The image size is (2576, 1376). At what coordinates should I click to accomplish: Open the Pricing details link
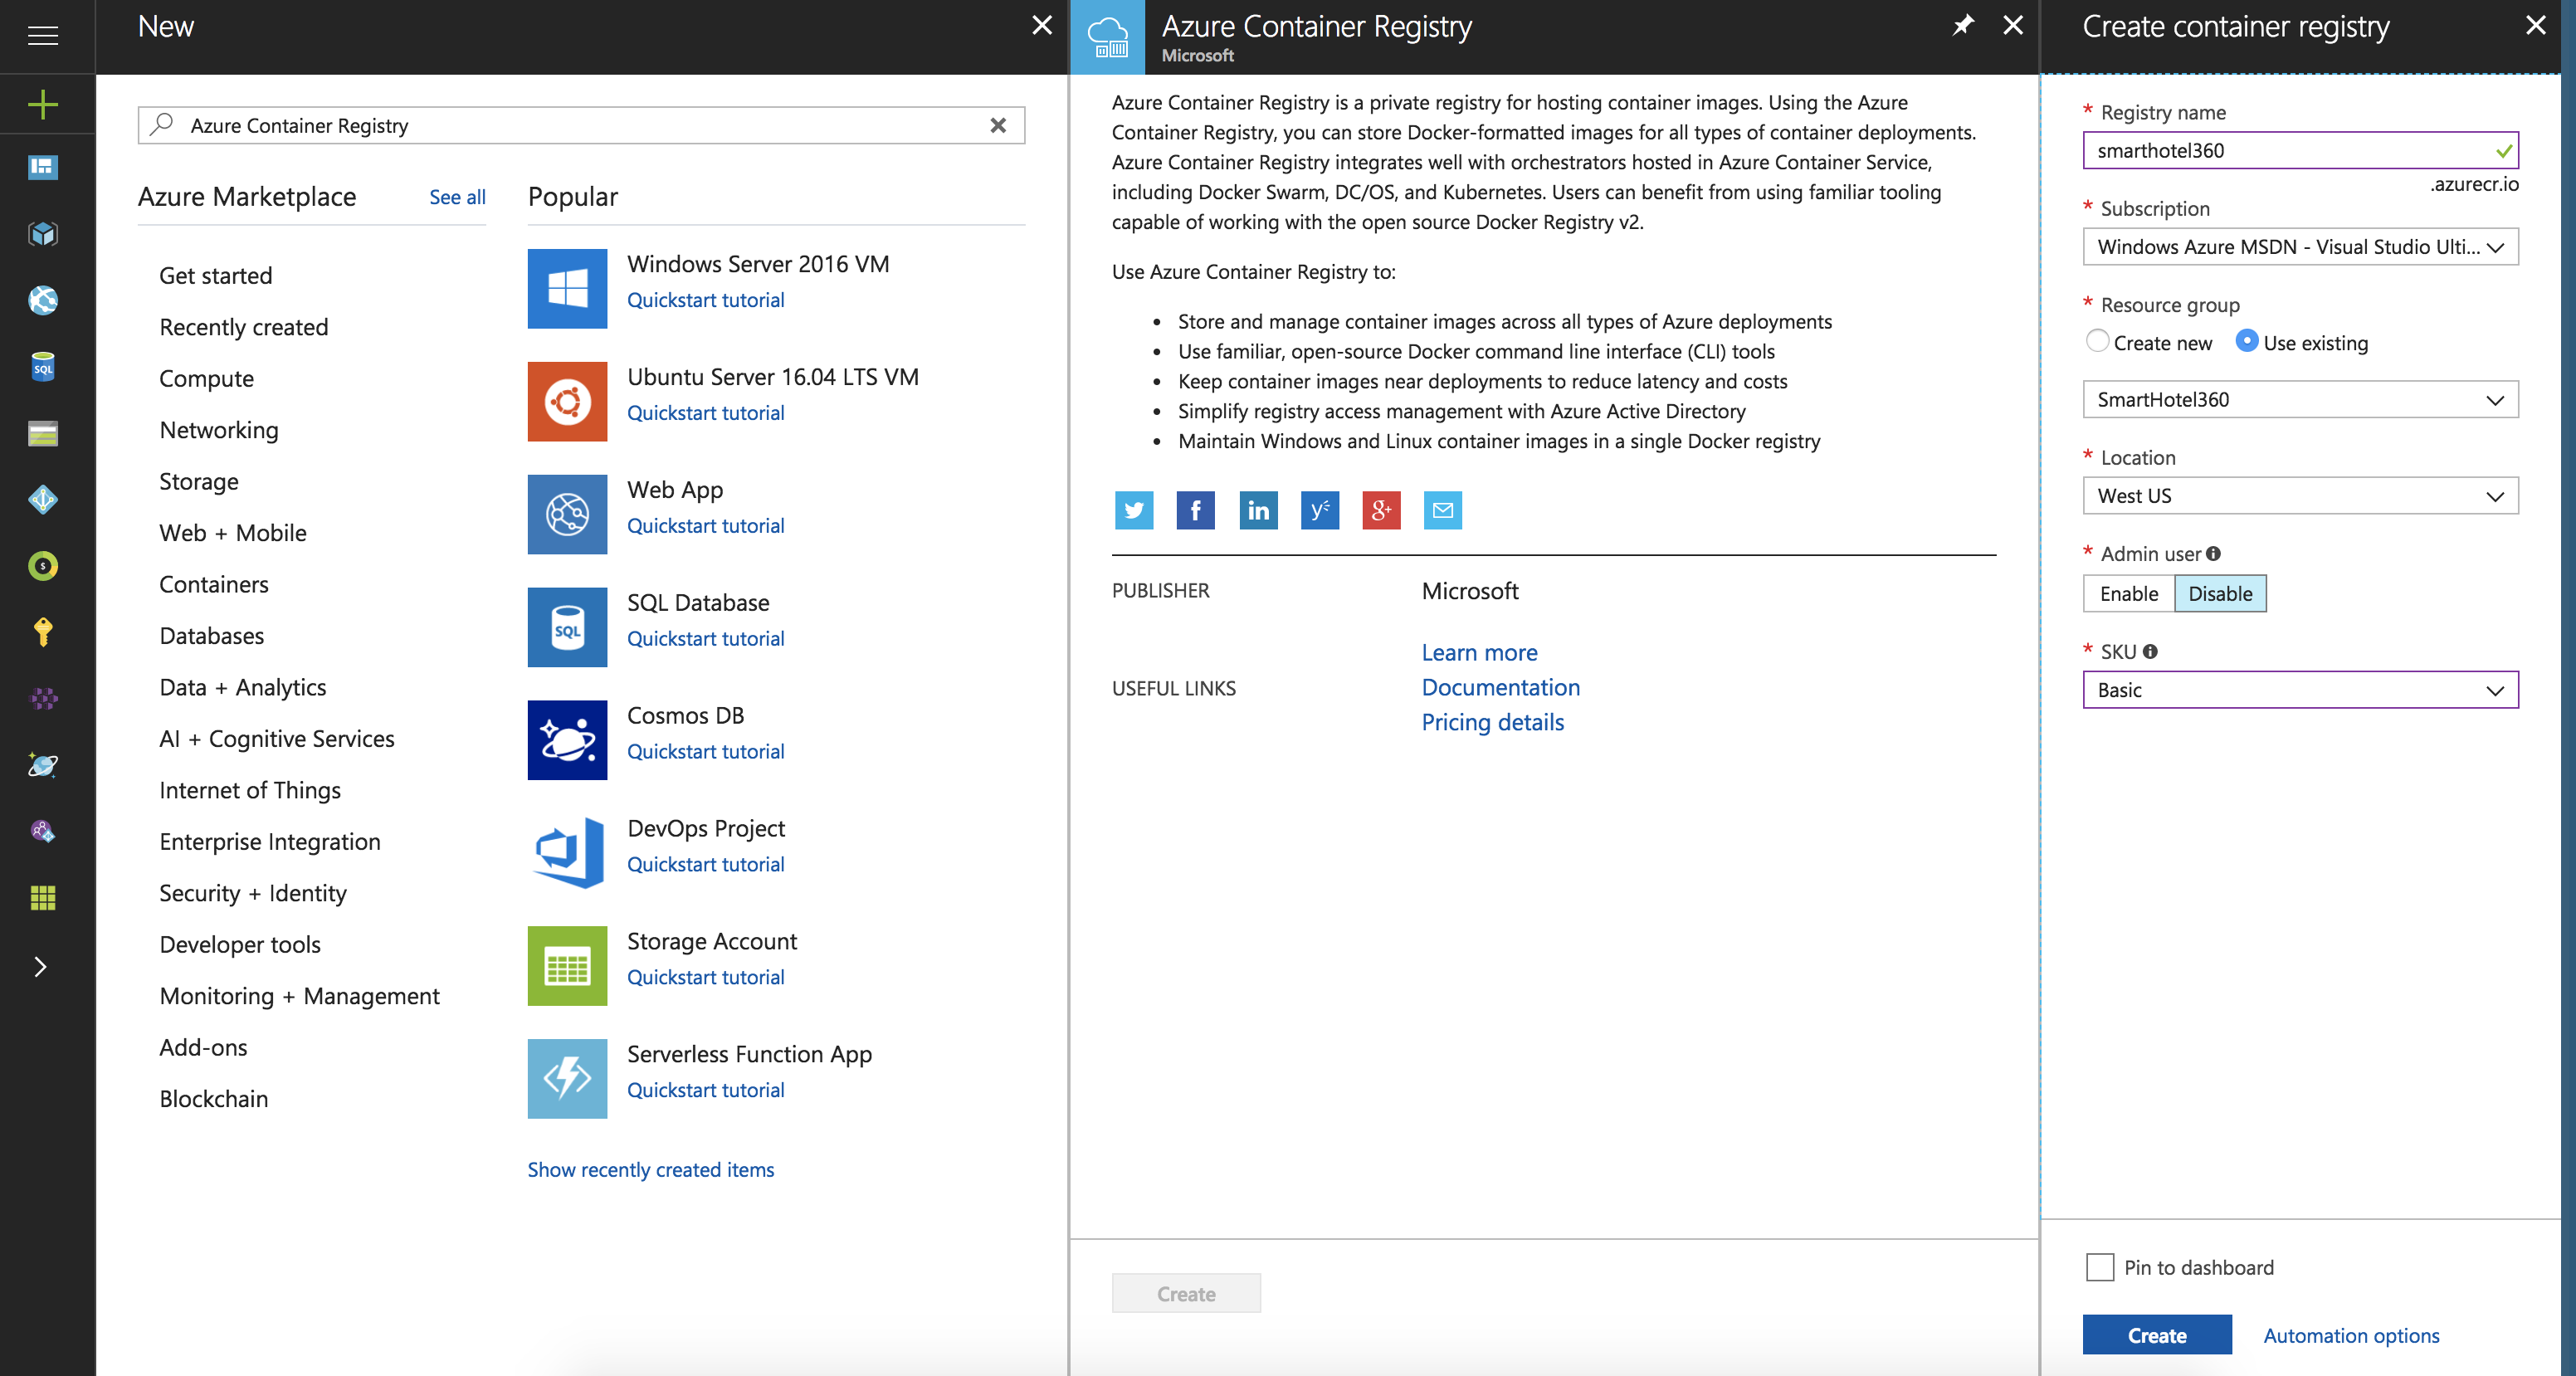[1492, 722]
